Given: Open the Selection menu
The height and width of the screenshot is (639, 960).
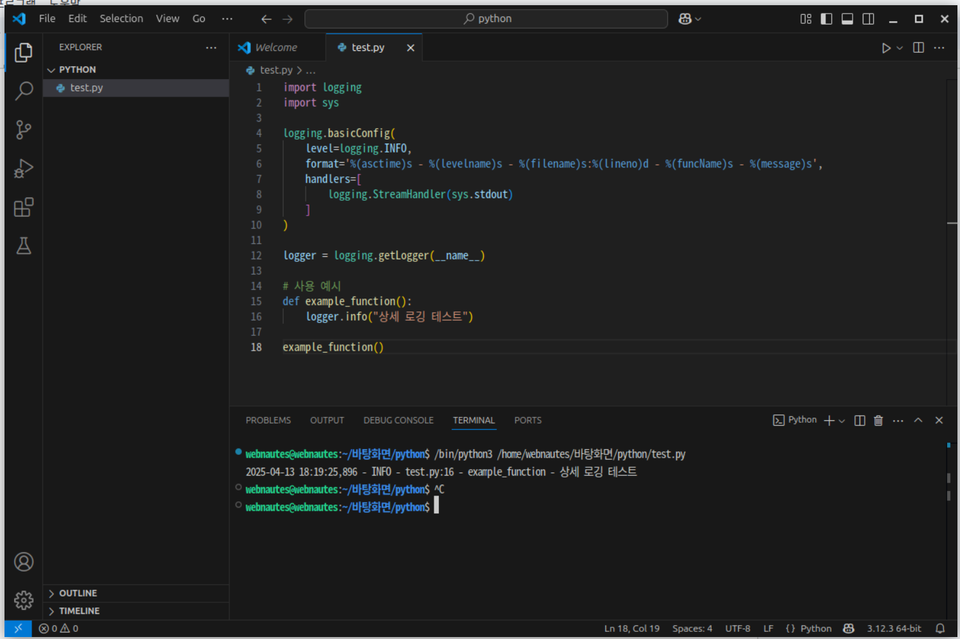Looking at the screenshot, I should tap(121, 18).
